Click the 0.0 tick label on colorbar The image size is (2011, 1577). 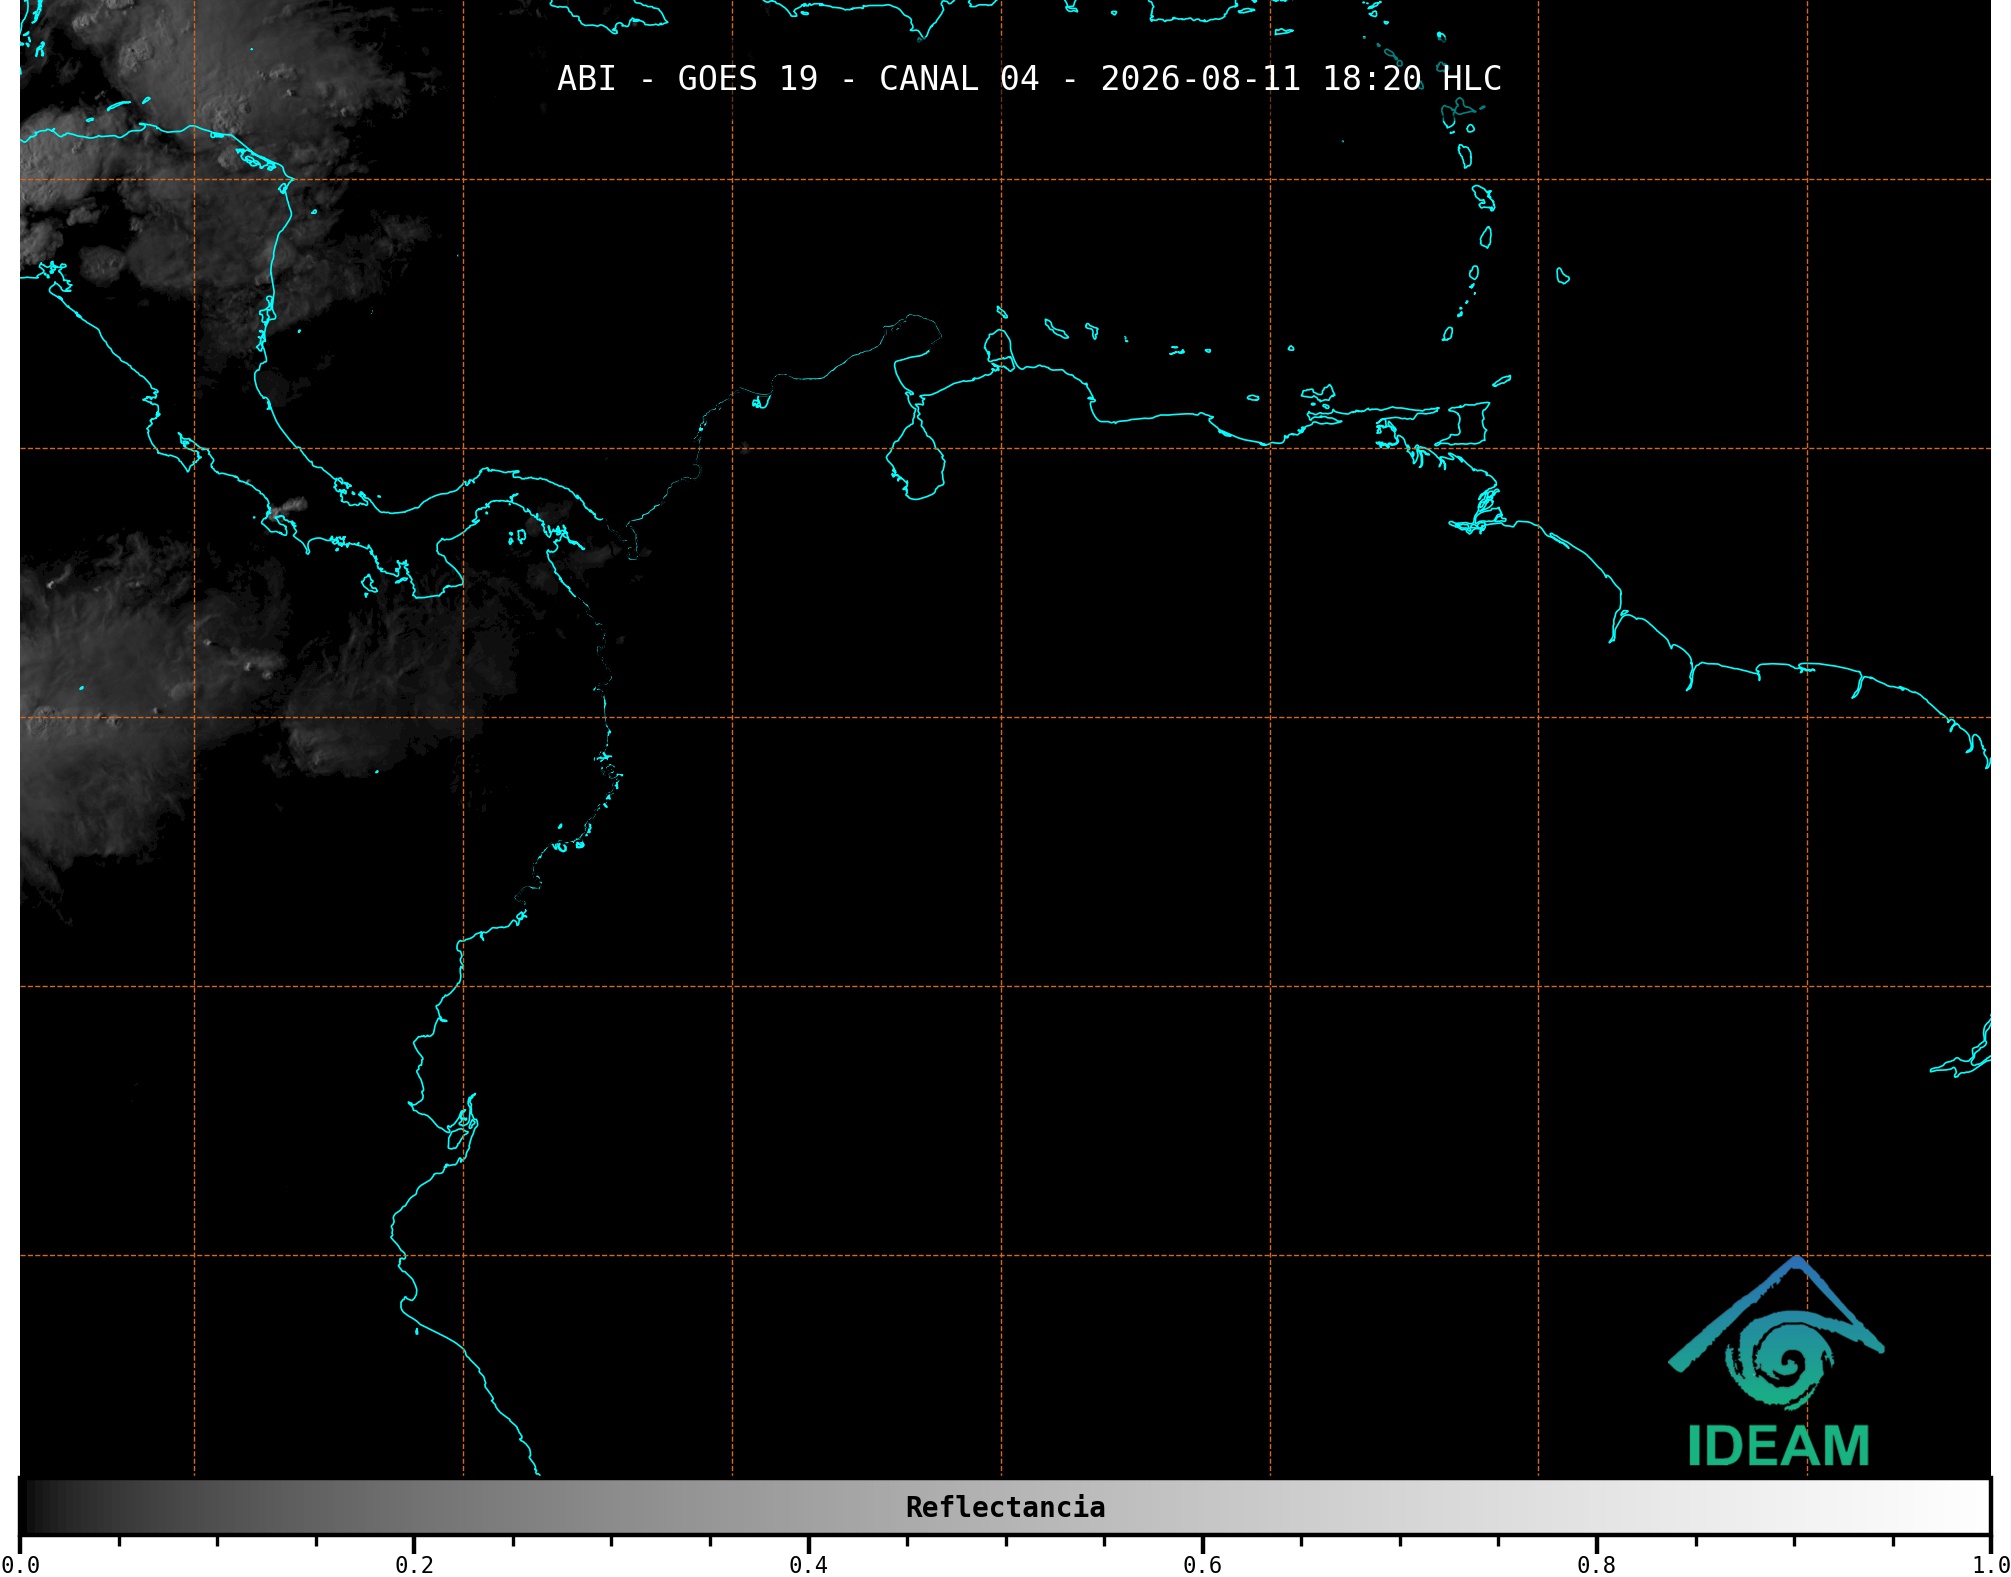20,1565
